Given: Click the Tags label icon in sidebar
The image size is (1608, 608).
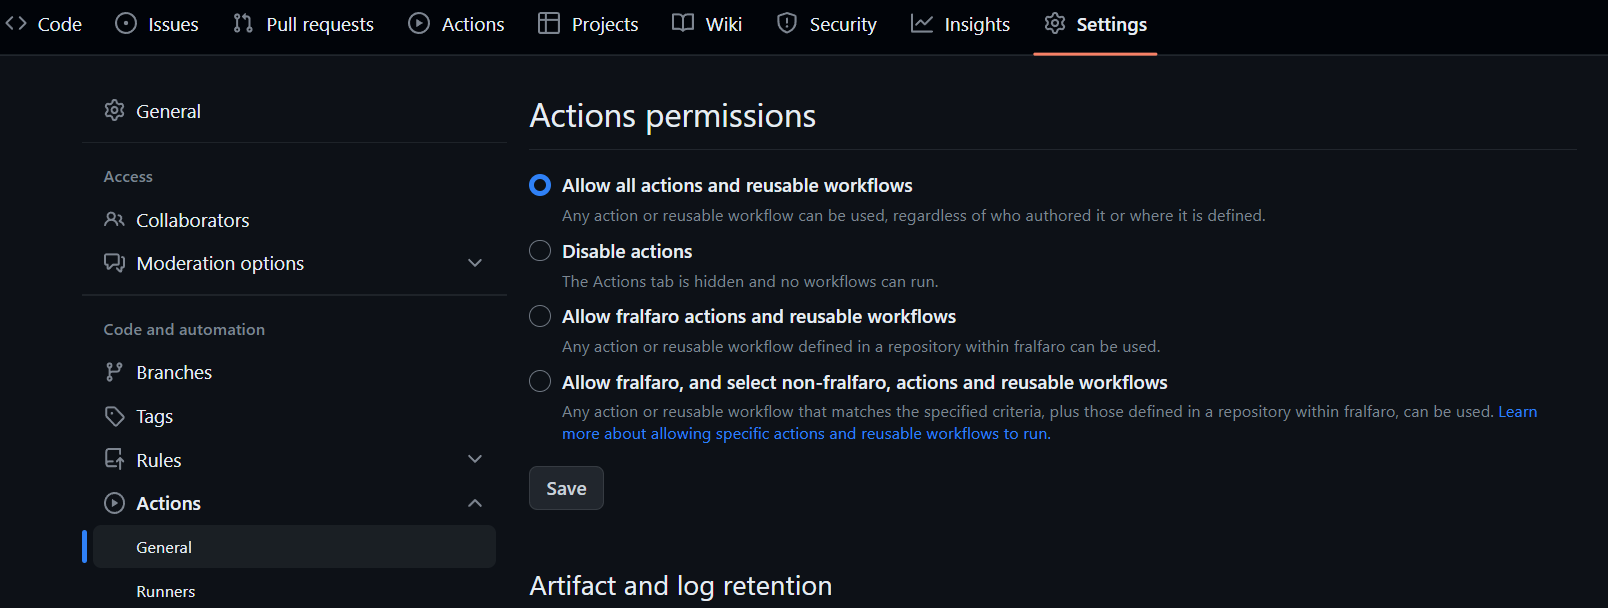Looking at the screenshot, I should coord(115,416).
